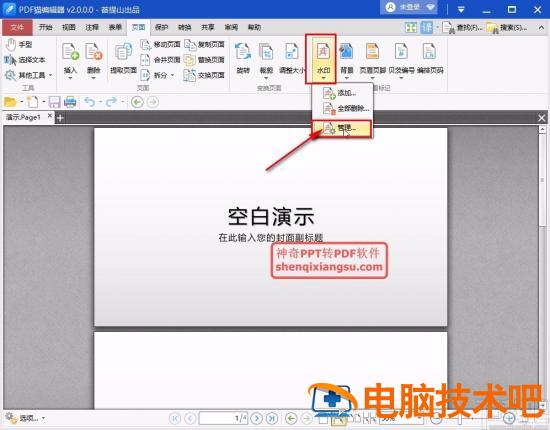Click the open folder icon
550x430 pixels.
click(x=10, y=102)
